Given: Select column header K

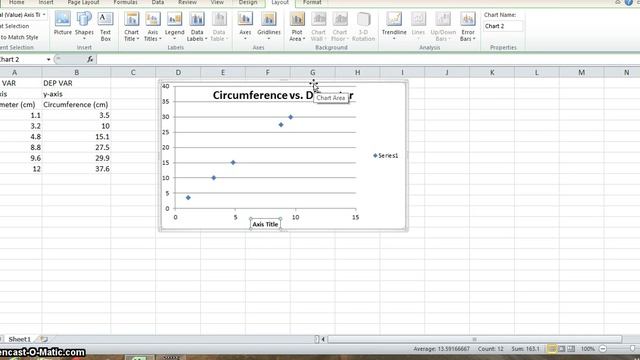Looking at the screenshot, I should point(492,72).
